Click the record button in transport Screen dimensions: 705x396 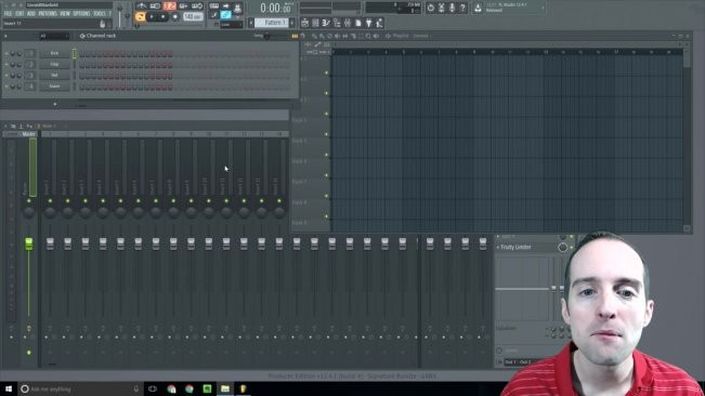(175, 17)
